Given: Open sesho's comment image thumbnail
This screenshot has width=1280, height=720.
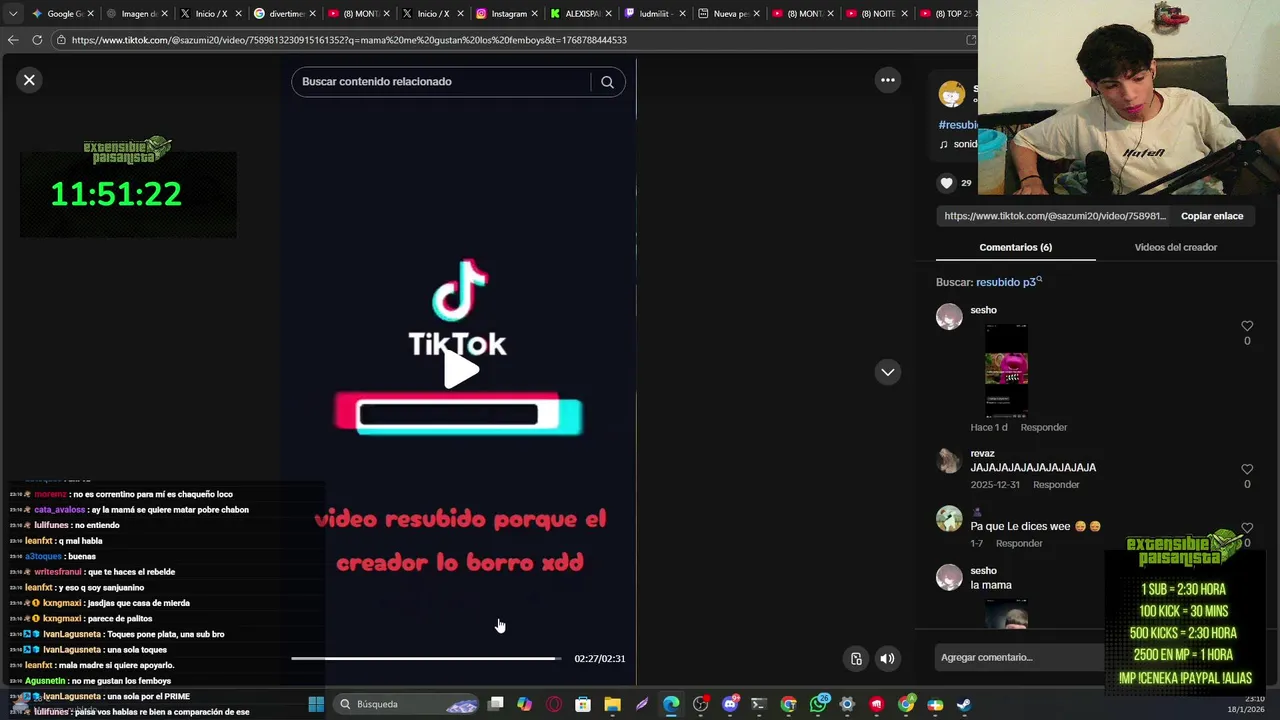Looking at the screenshot, I should click(1006, 370).
